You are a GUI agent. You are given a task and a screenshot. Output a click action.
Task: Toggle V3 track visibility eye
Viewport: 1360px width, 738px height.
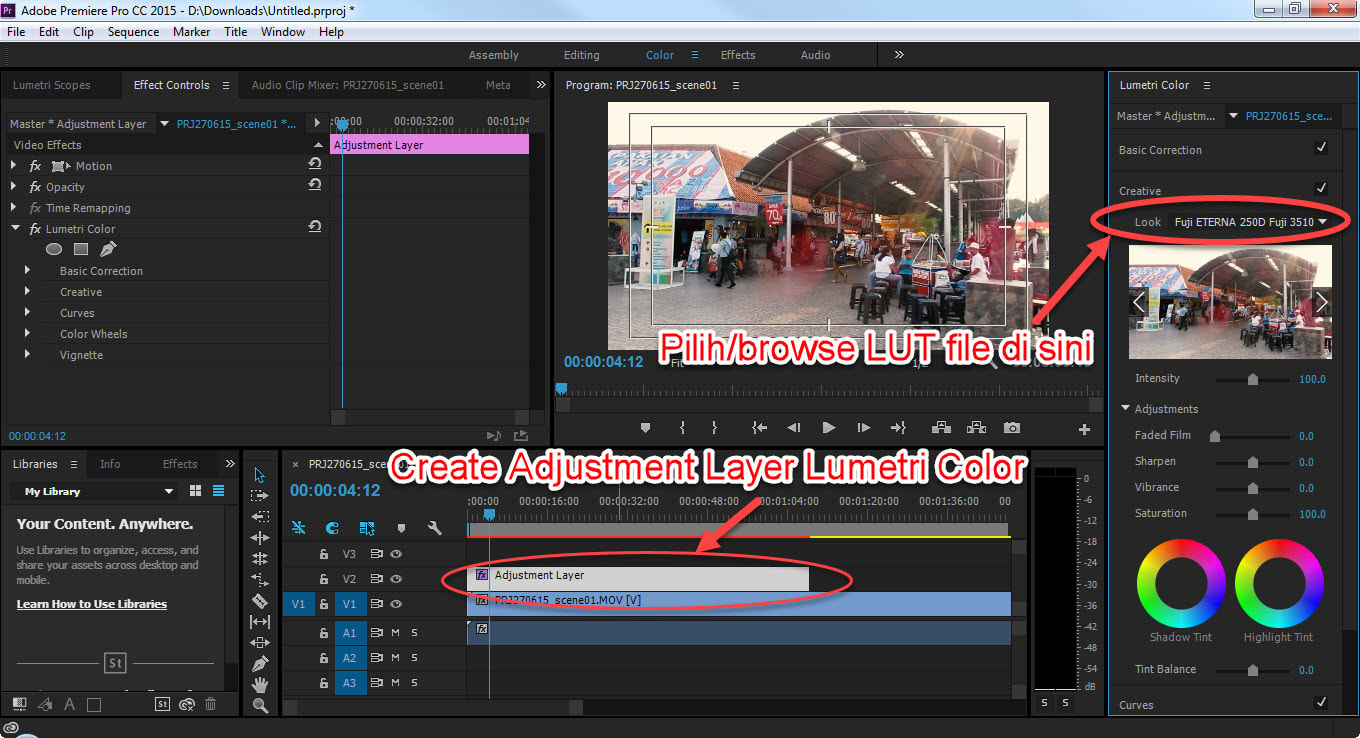(x=396, y=553)
